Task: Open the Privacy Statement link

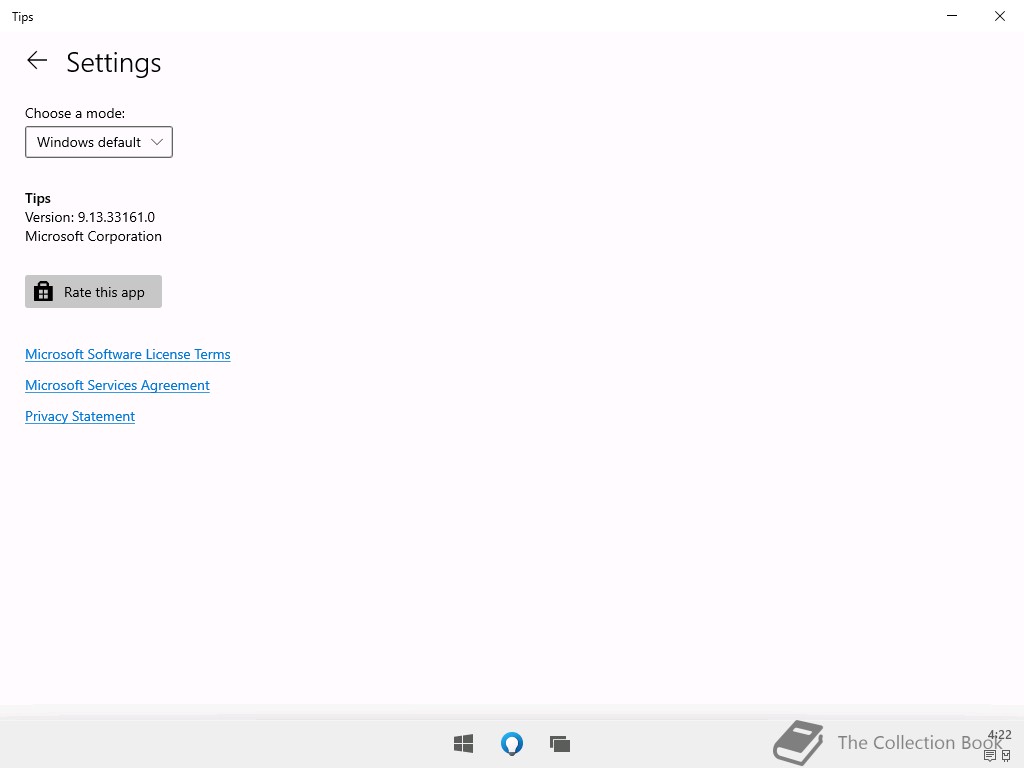Action: [80, 416]
